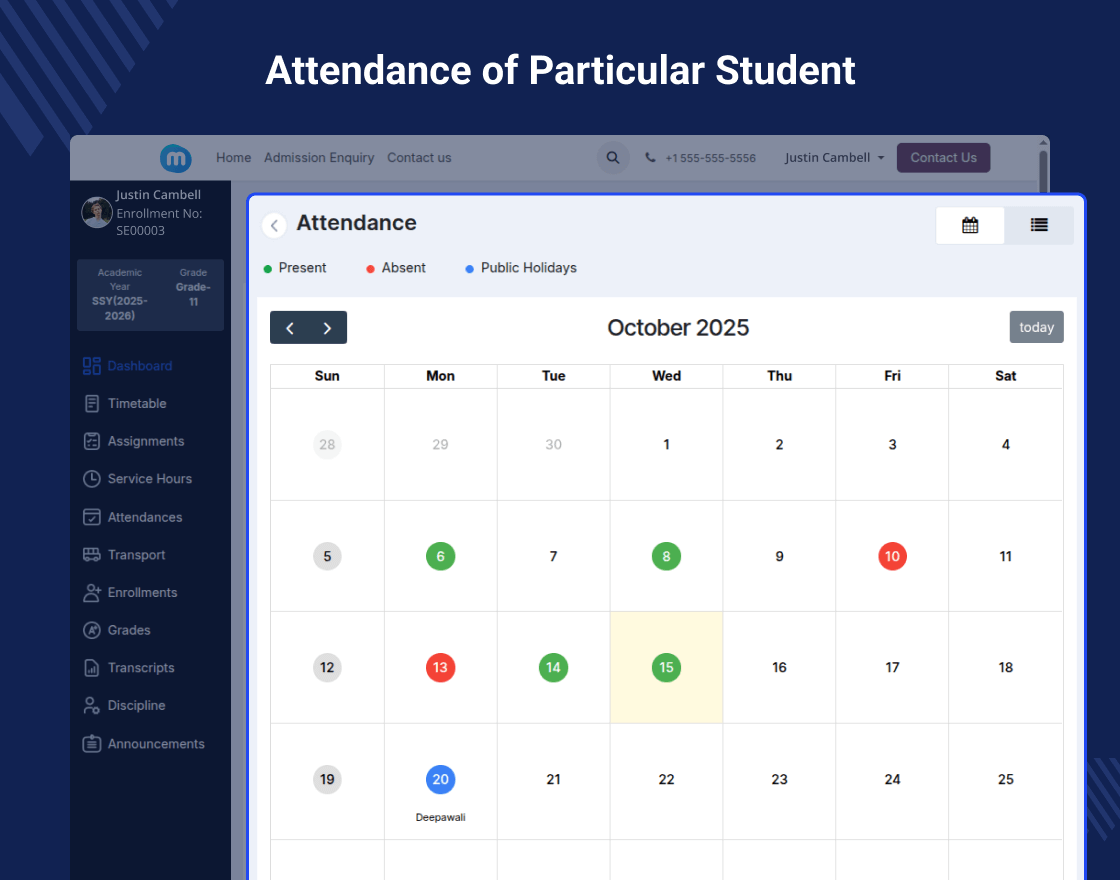Click the page scrollbar thumb
This screenshot has width=1120, height=880.
coord(1044,171)
